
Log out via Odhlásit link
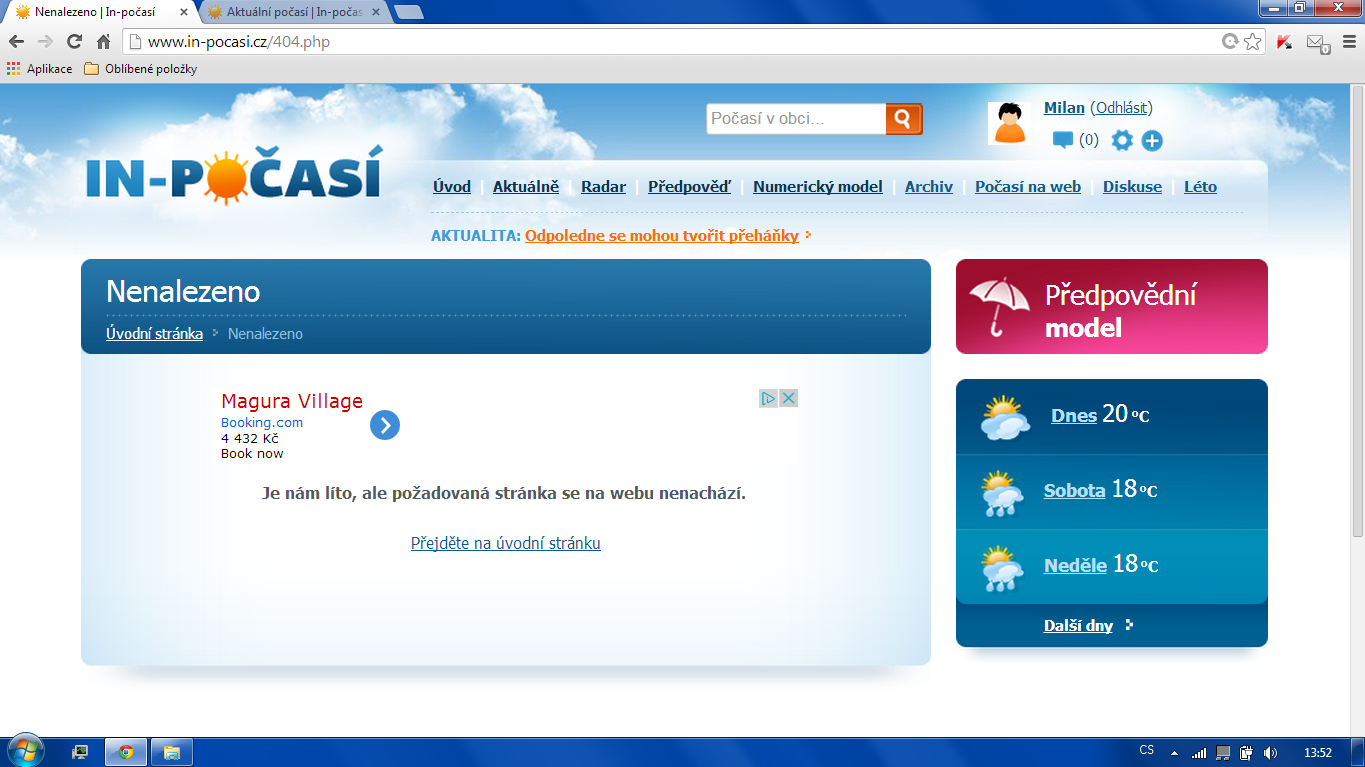point(1121,108)
